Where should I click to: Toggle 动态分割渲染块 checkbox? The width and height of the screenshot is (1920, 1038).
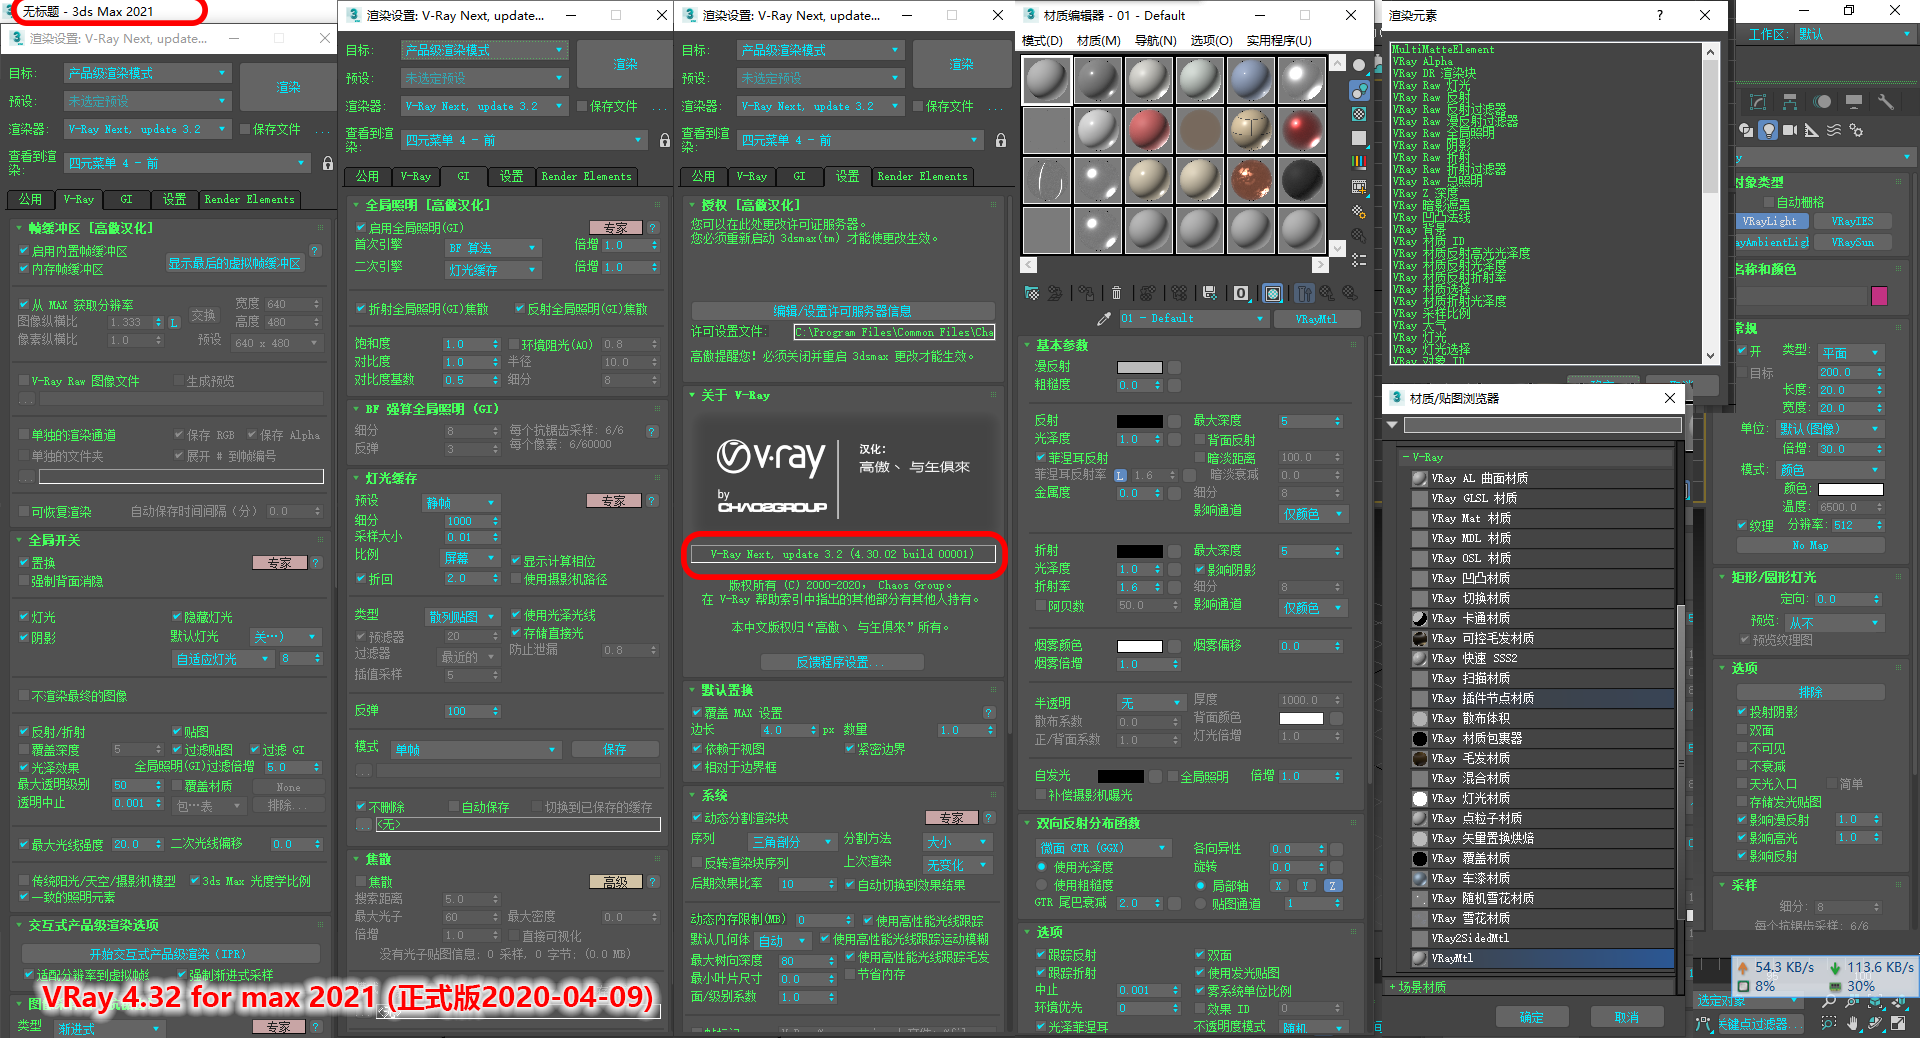(x=697, y=818)
